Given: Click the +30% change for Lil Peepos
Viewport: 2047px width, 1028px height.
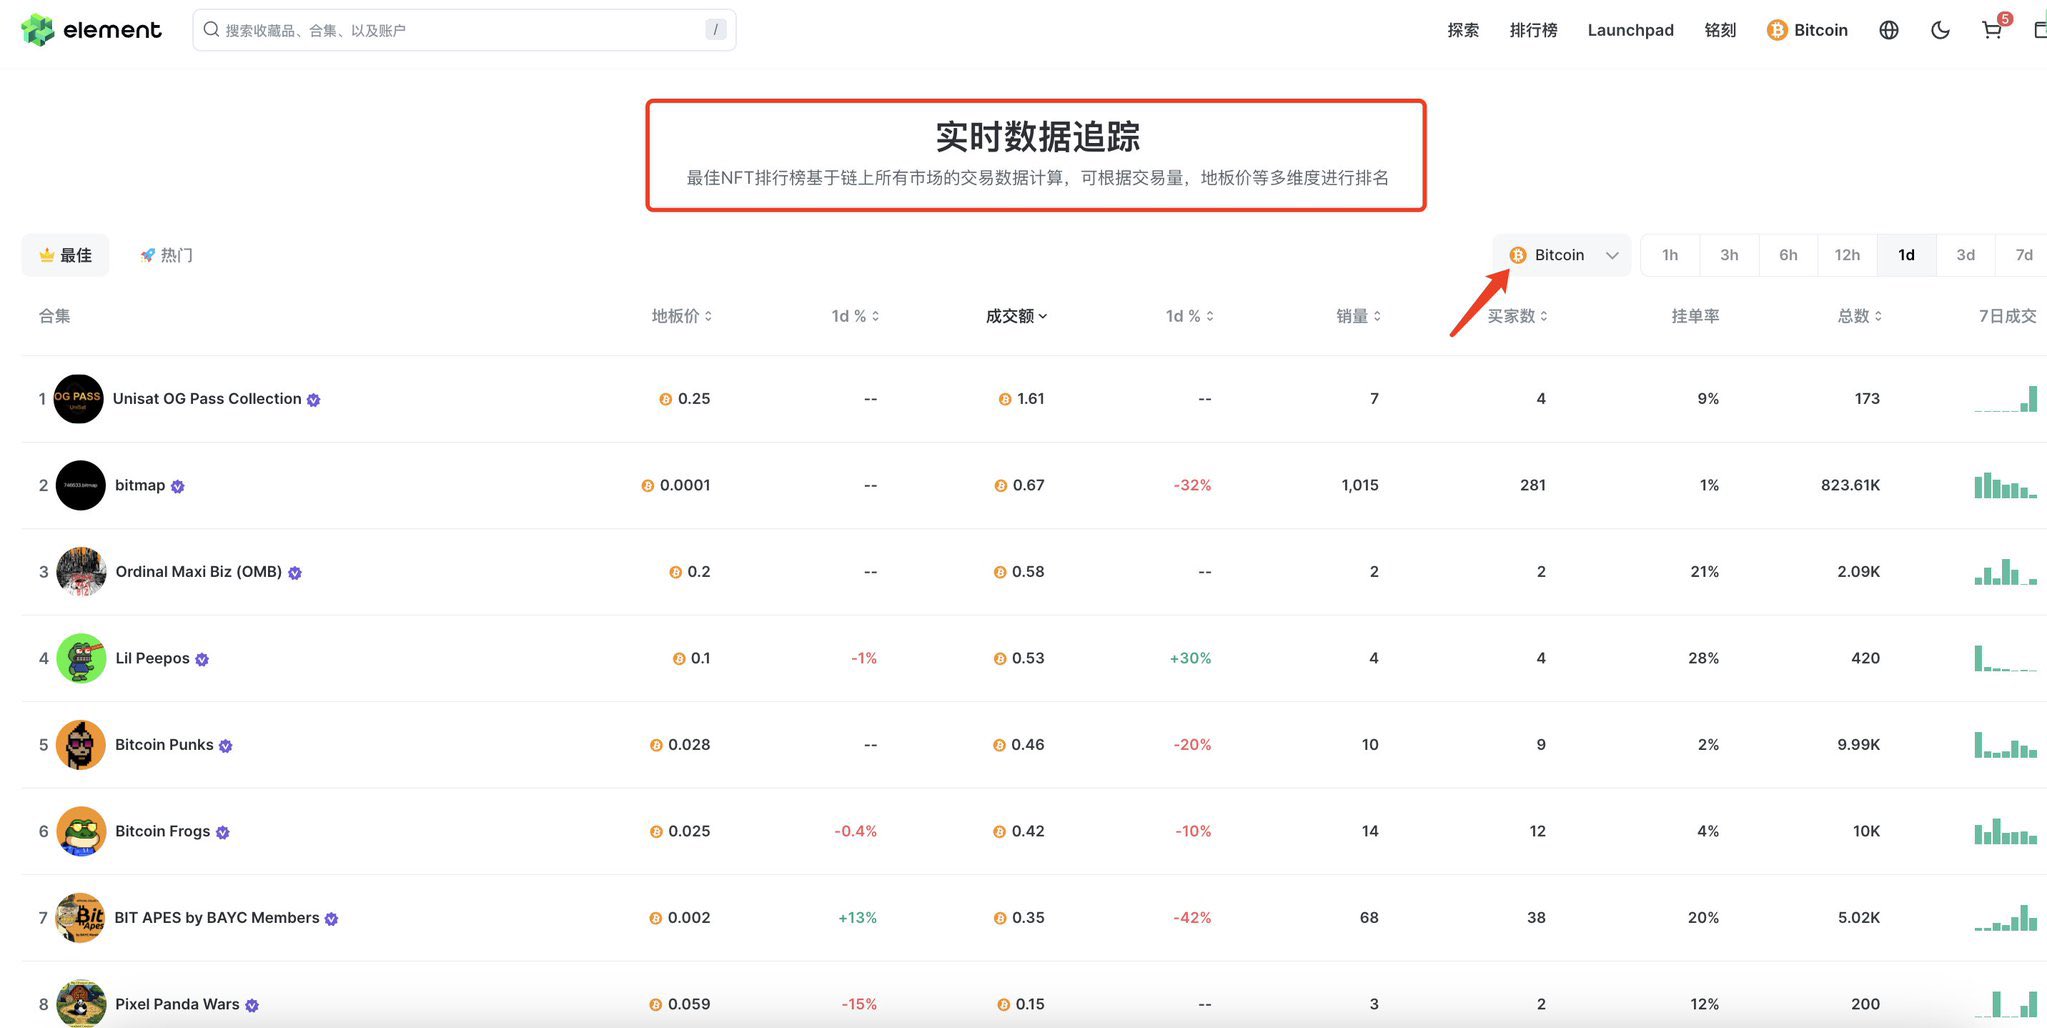Looking at the screenshot, I should pyautogui.click(x=1190, y=658).
